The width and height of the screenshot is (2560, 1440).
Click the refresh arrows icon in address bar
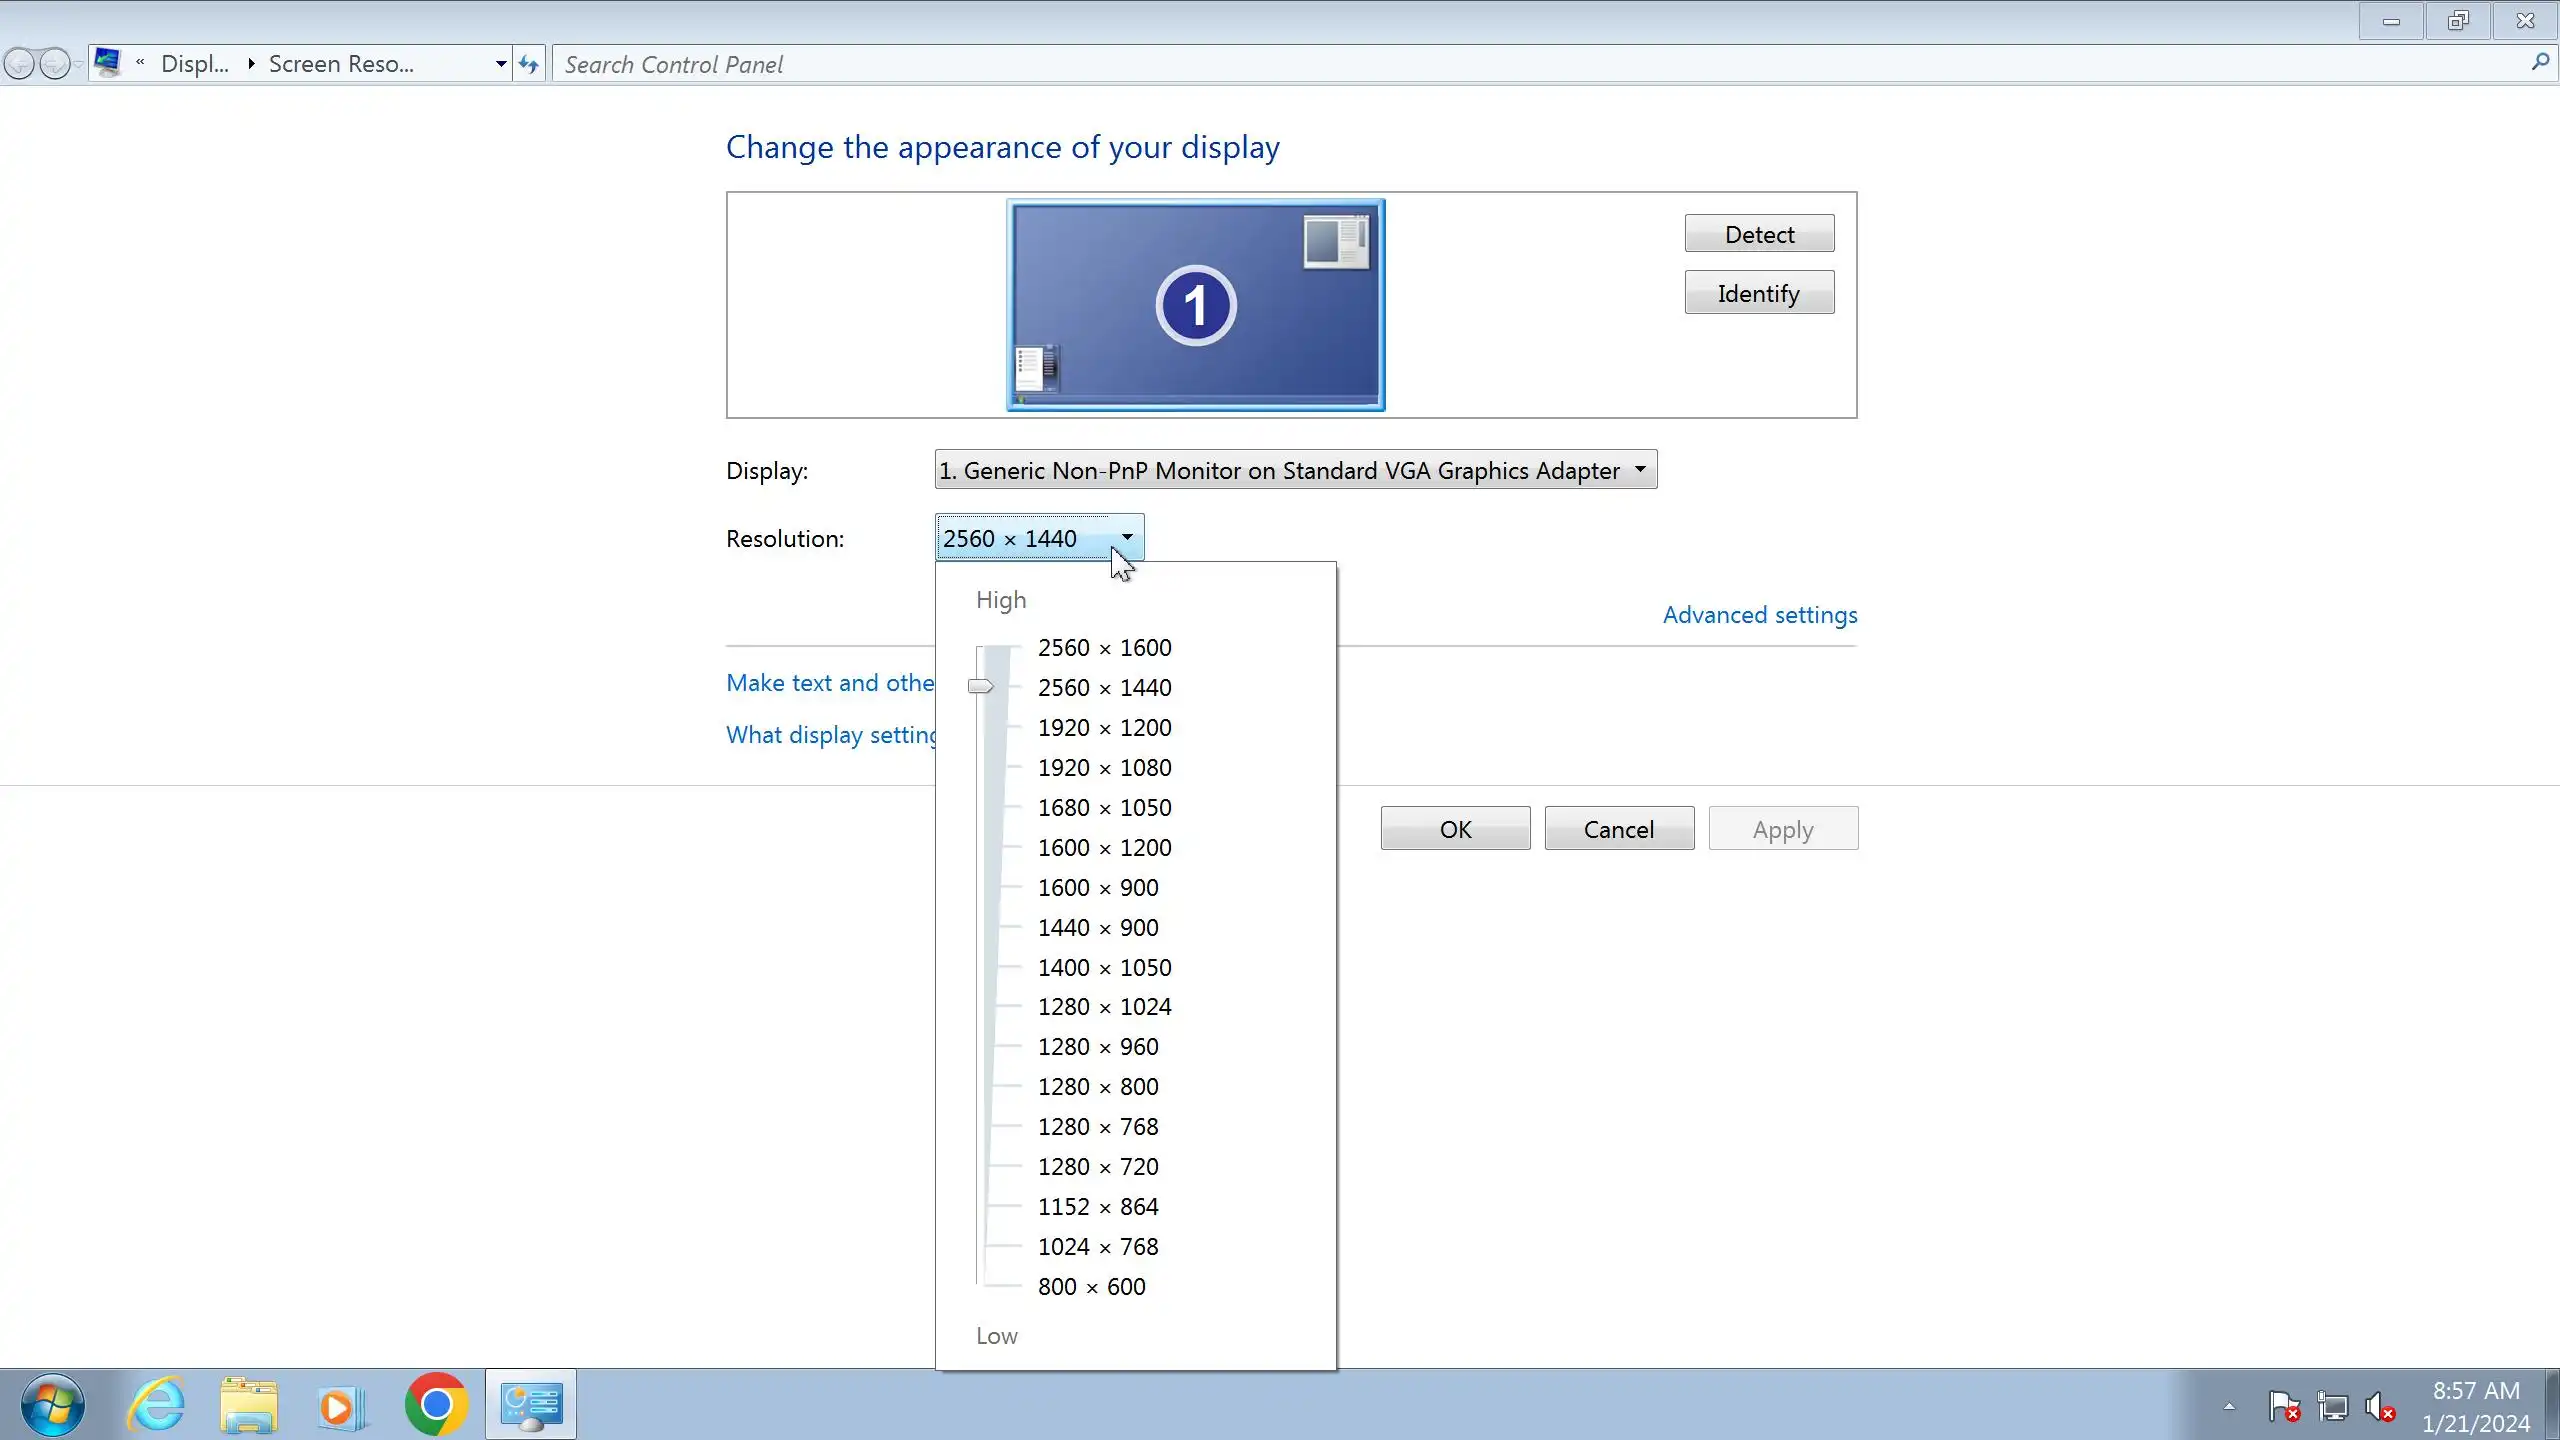click(x=529, y=65)
